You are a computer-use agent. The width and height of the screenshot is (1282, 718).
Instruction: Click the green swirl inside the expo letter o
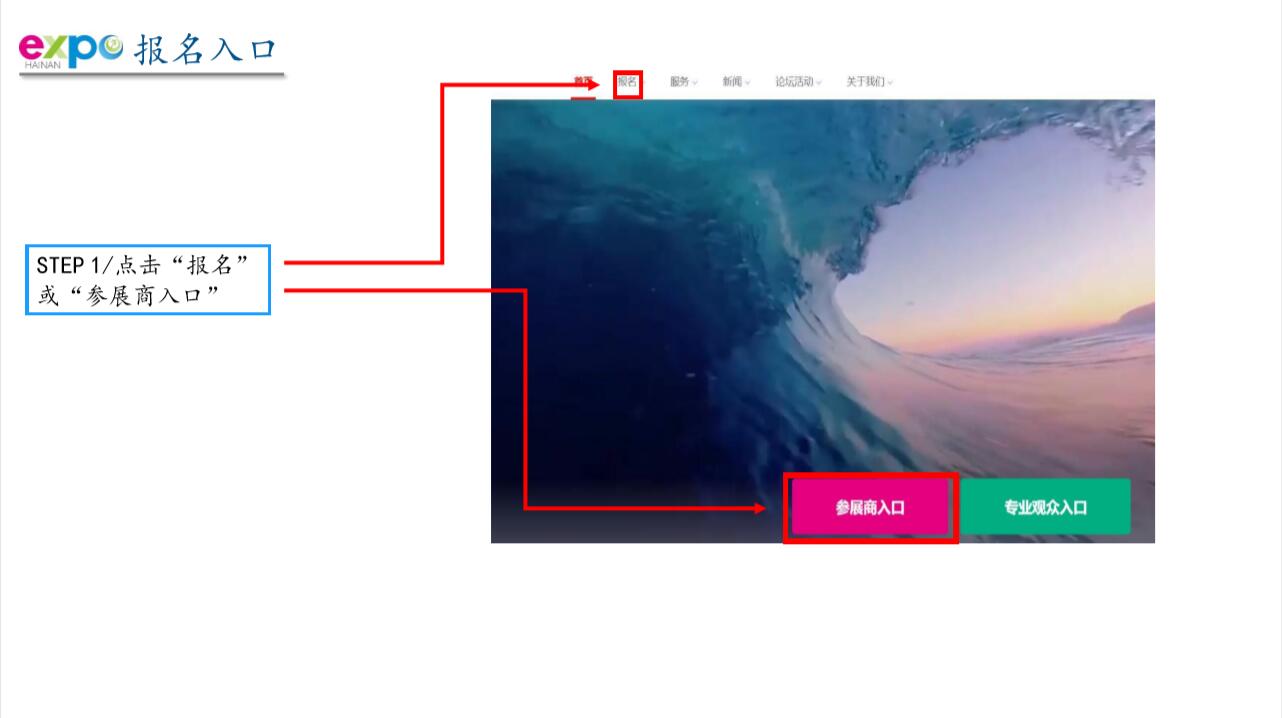112,45
